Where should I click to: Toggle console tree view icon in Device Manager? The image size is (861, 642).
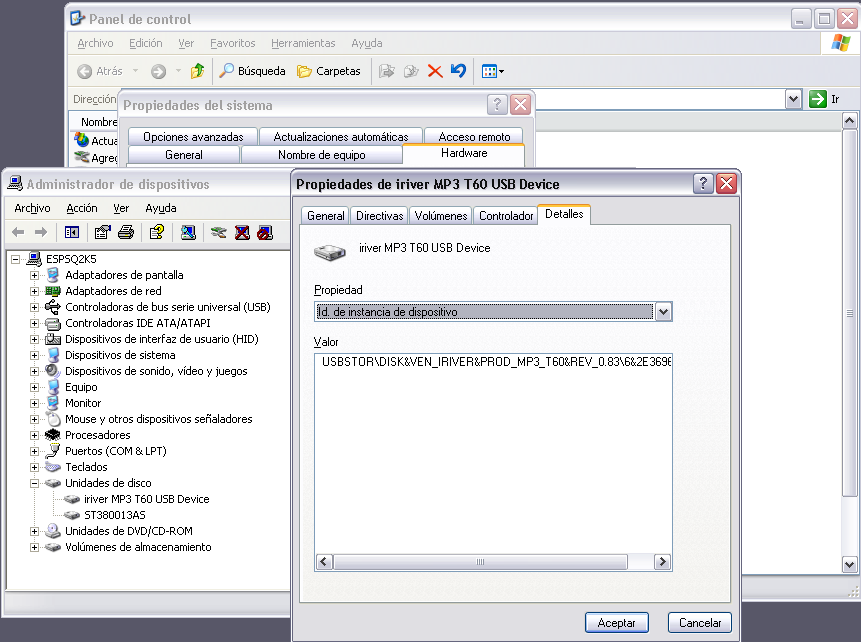(72, 232)
